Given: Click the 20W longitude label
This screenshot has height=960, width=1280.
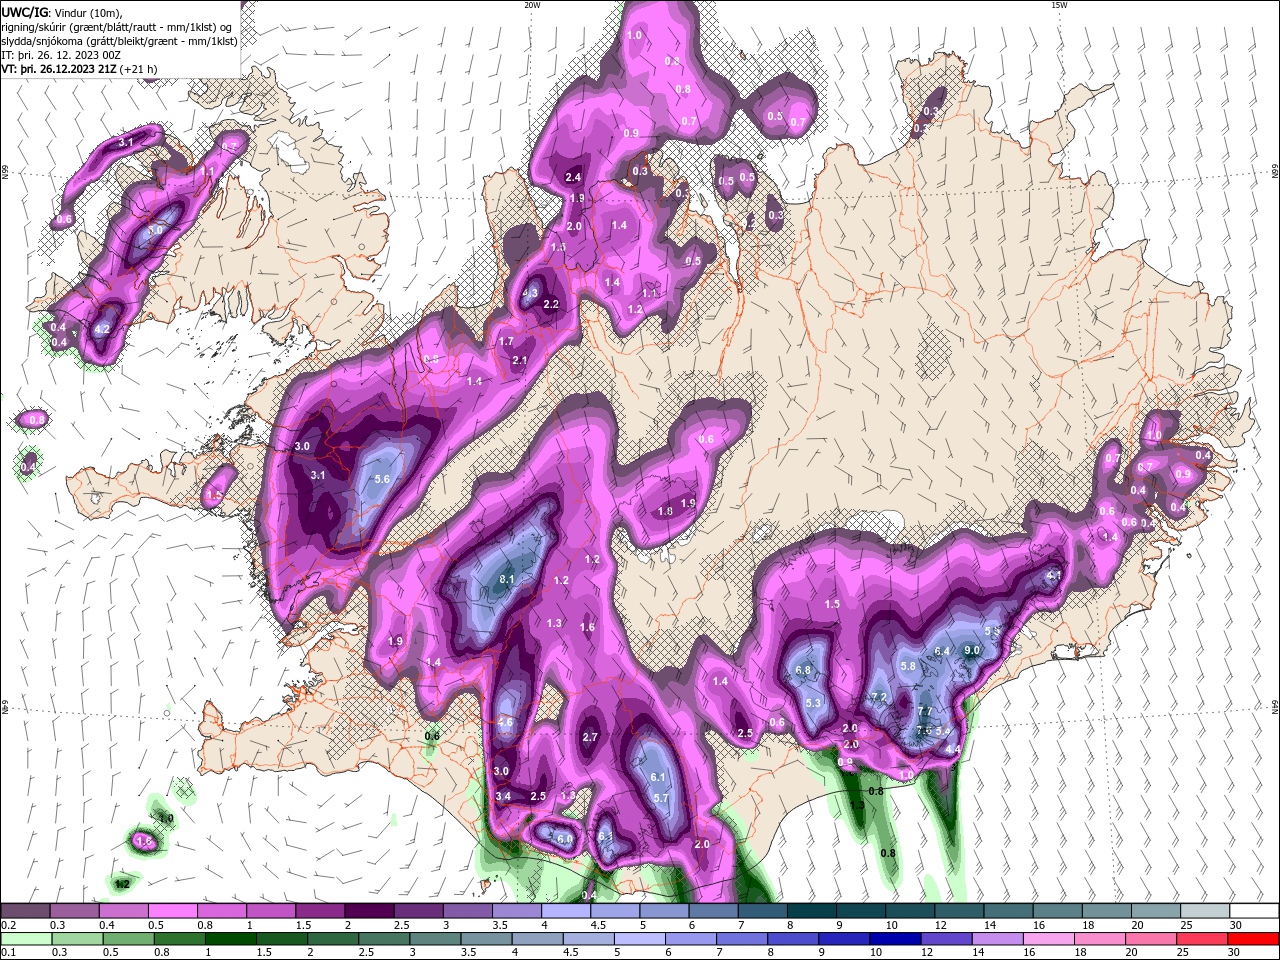Looking at the screenshot, I should 532,5.
